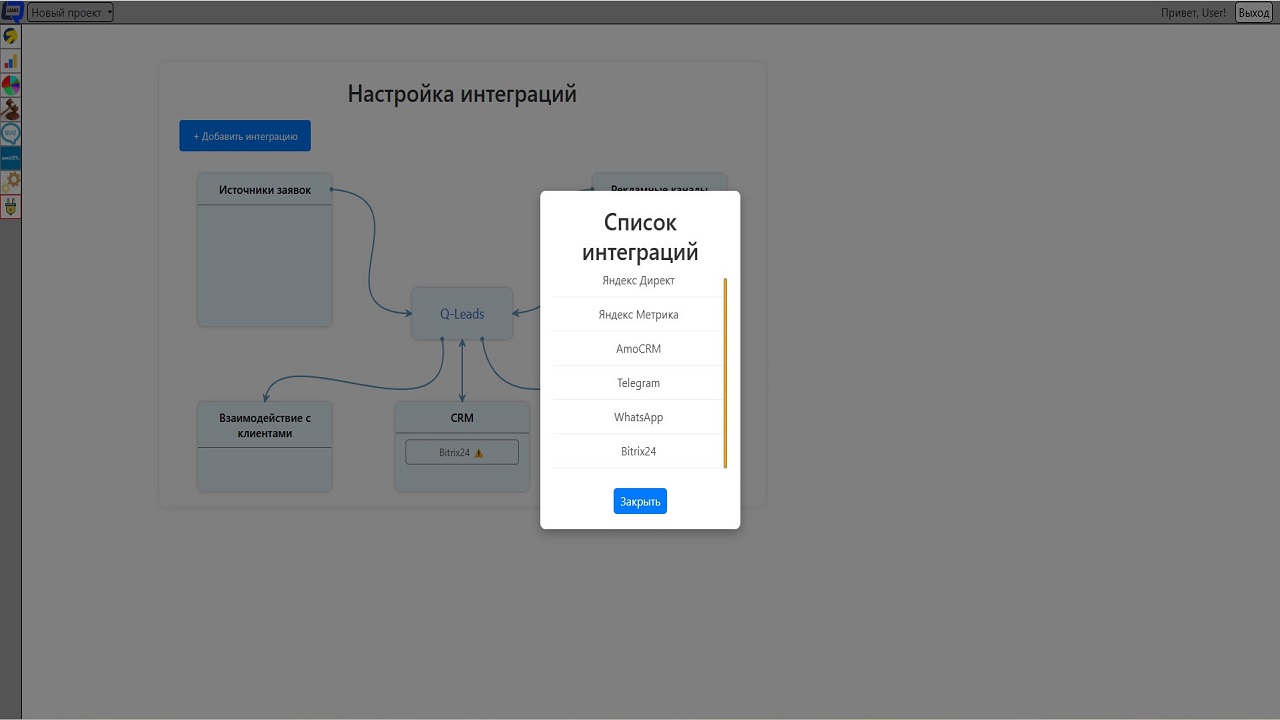Choose AmoCRM in the integrations list
Screen dimensions: 1280x720
(638, 349)
